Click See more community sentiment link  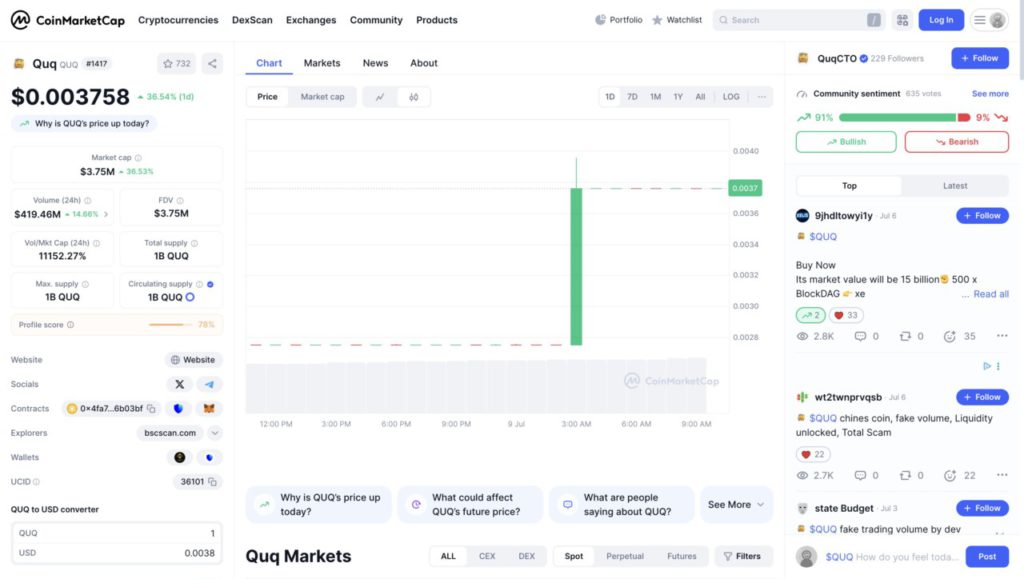pos(990,94)
